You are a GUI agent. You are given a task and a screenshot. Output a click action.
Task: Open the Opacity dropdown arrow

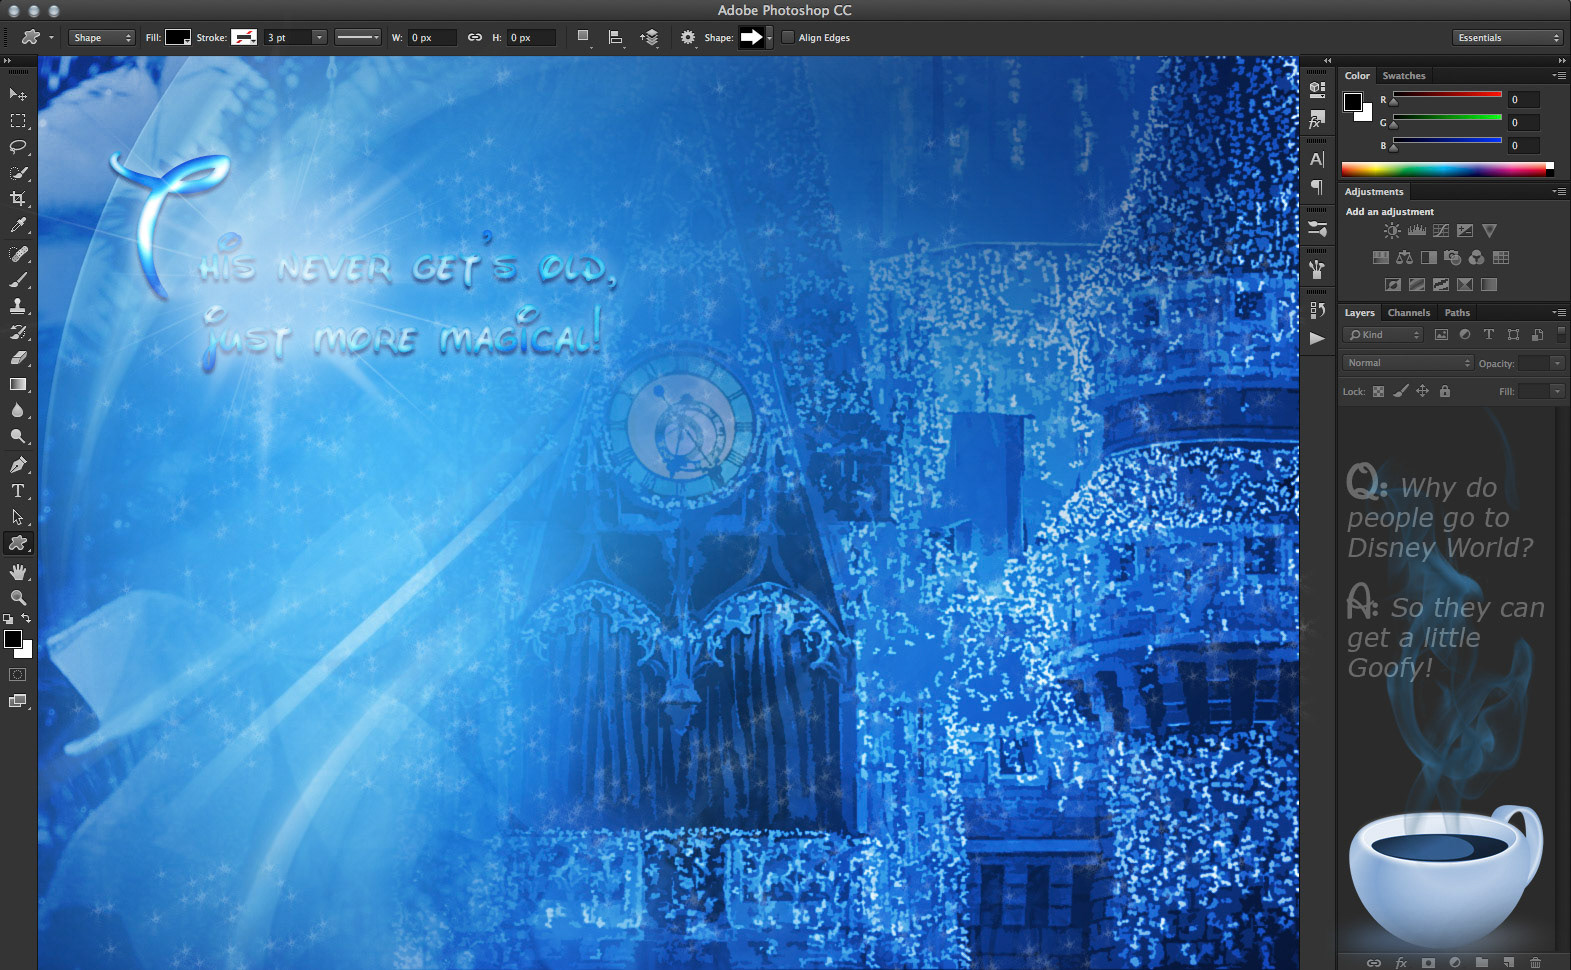click(x=1557, y=363)
